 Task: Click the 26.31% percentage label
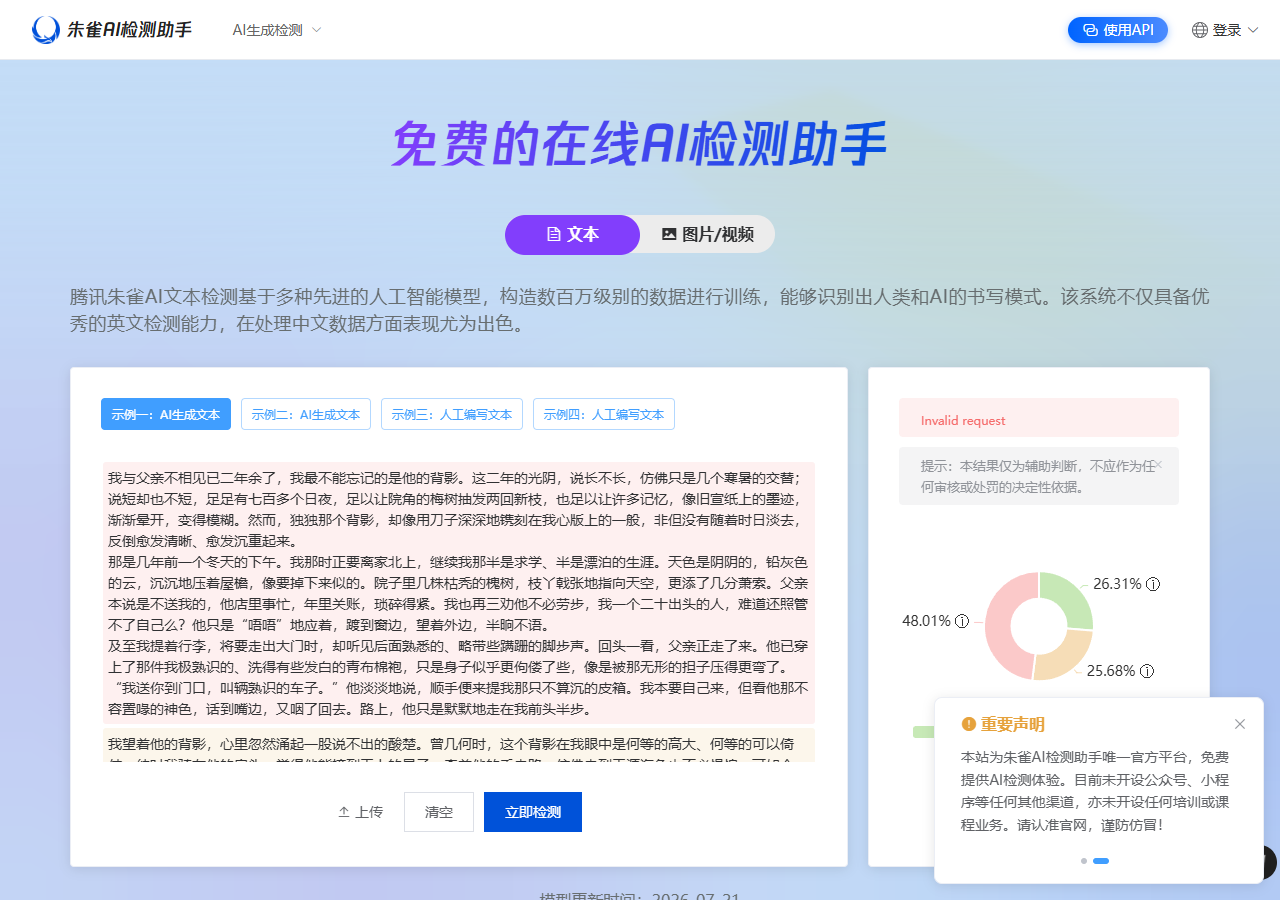click(1117, 584)
